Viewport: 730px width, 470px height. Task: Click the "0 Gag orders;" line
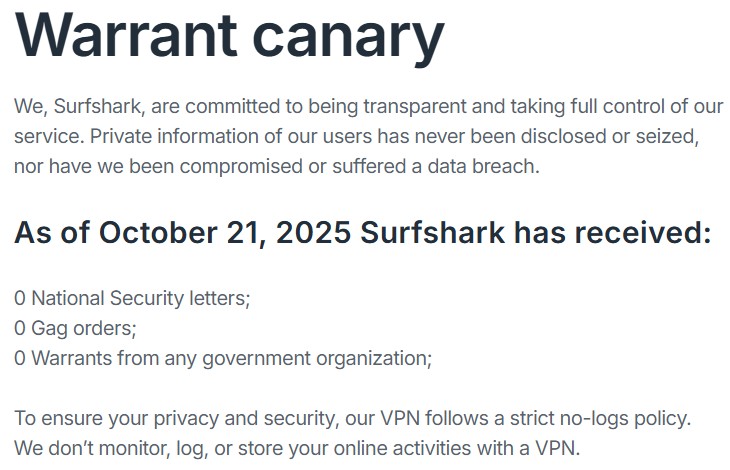click(x=75, y=327)
